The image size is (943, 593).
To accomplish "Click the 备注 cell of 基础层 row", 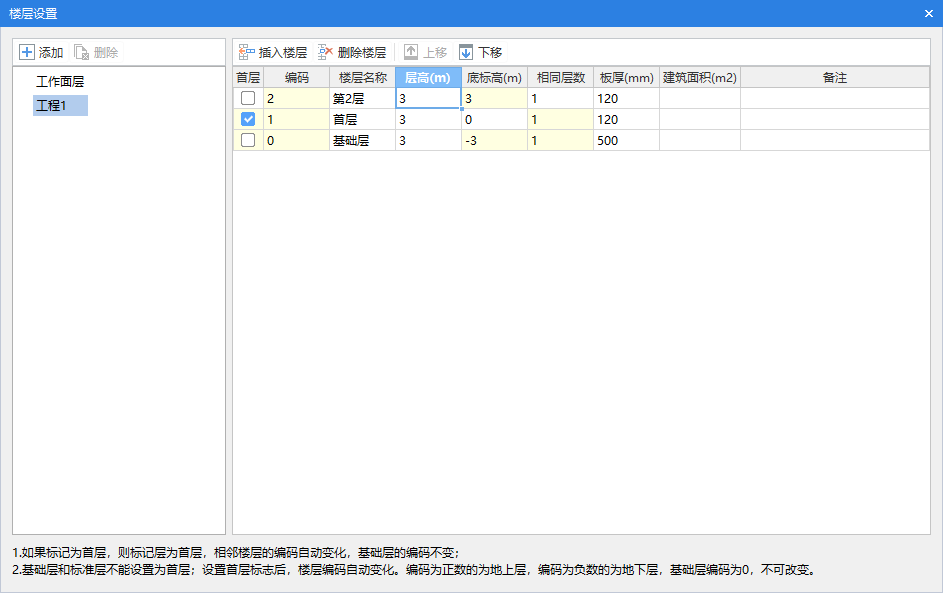I will pyautogui.click(x=834, y=140).
